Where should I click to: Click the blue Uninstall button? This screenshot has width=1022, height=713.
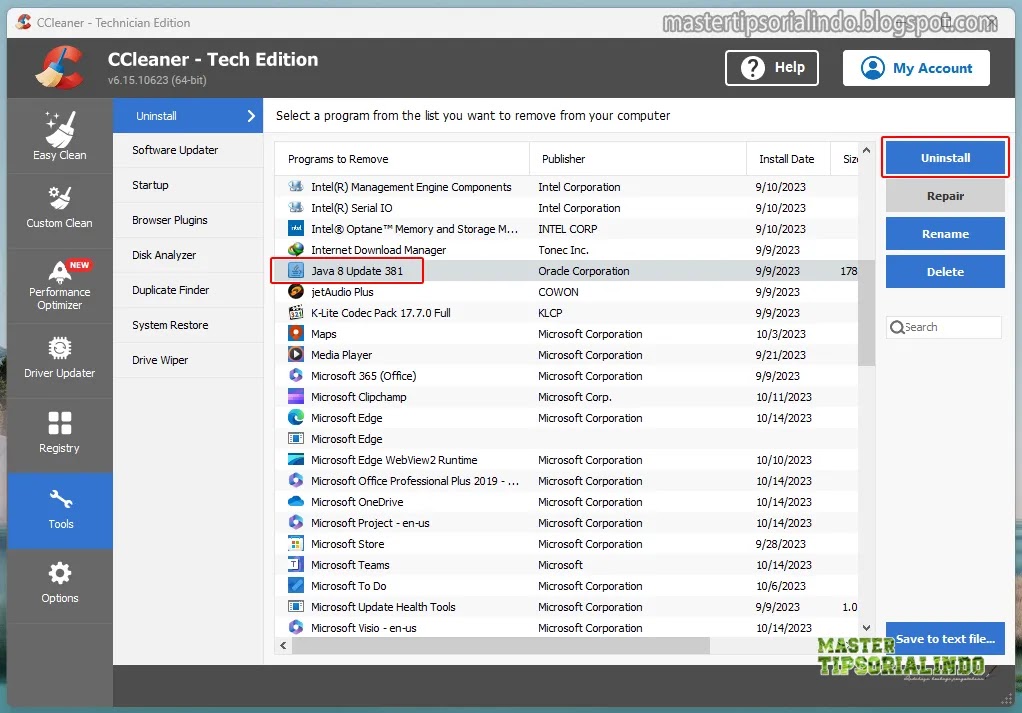[x=945, y=158]
